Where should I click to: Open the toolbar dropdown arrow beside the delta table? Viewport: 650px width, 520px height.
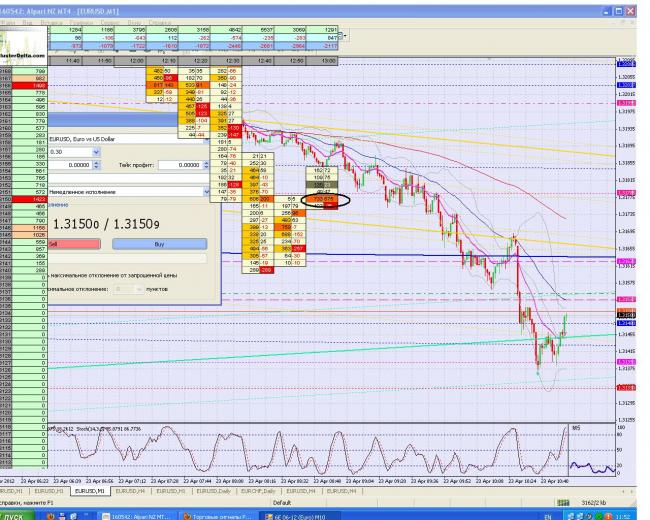[x=345, y=36]
